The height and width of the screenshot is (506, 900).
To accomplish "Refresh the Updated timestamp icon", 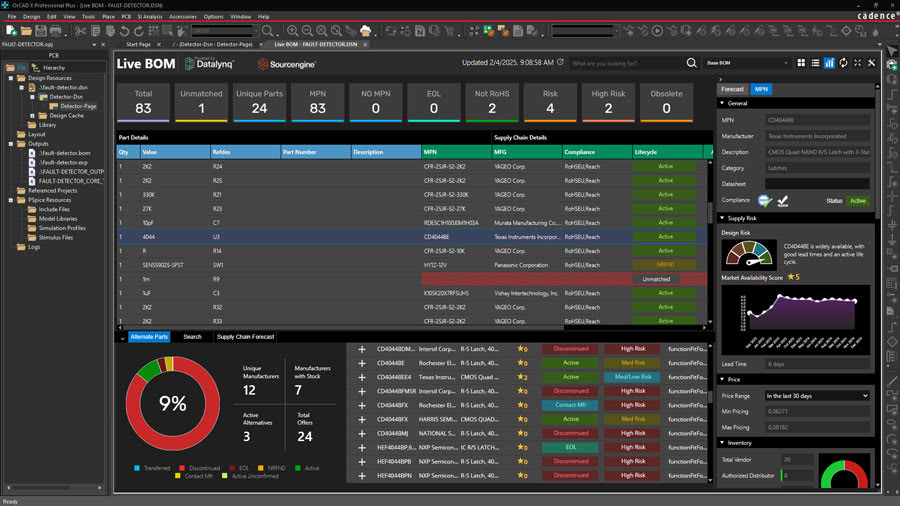I will (x=560, y=62).
